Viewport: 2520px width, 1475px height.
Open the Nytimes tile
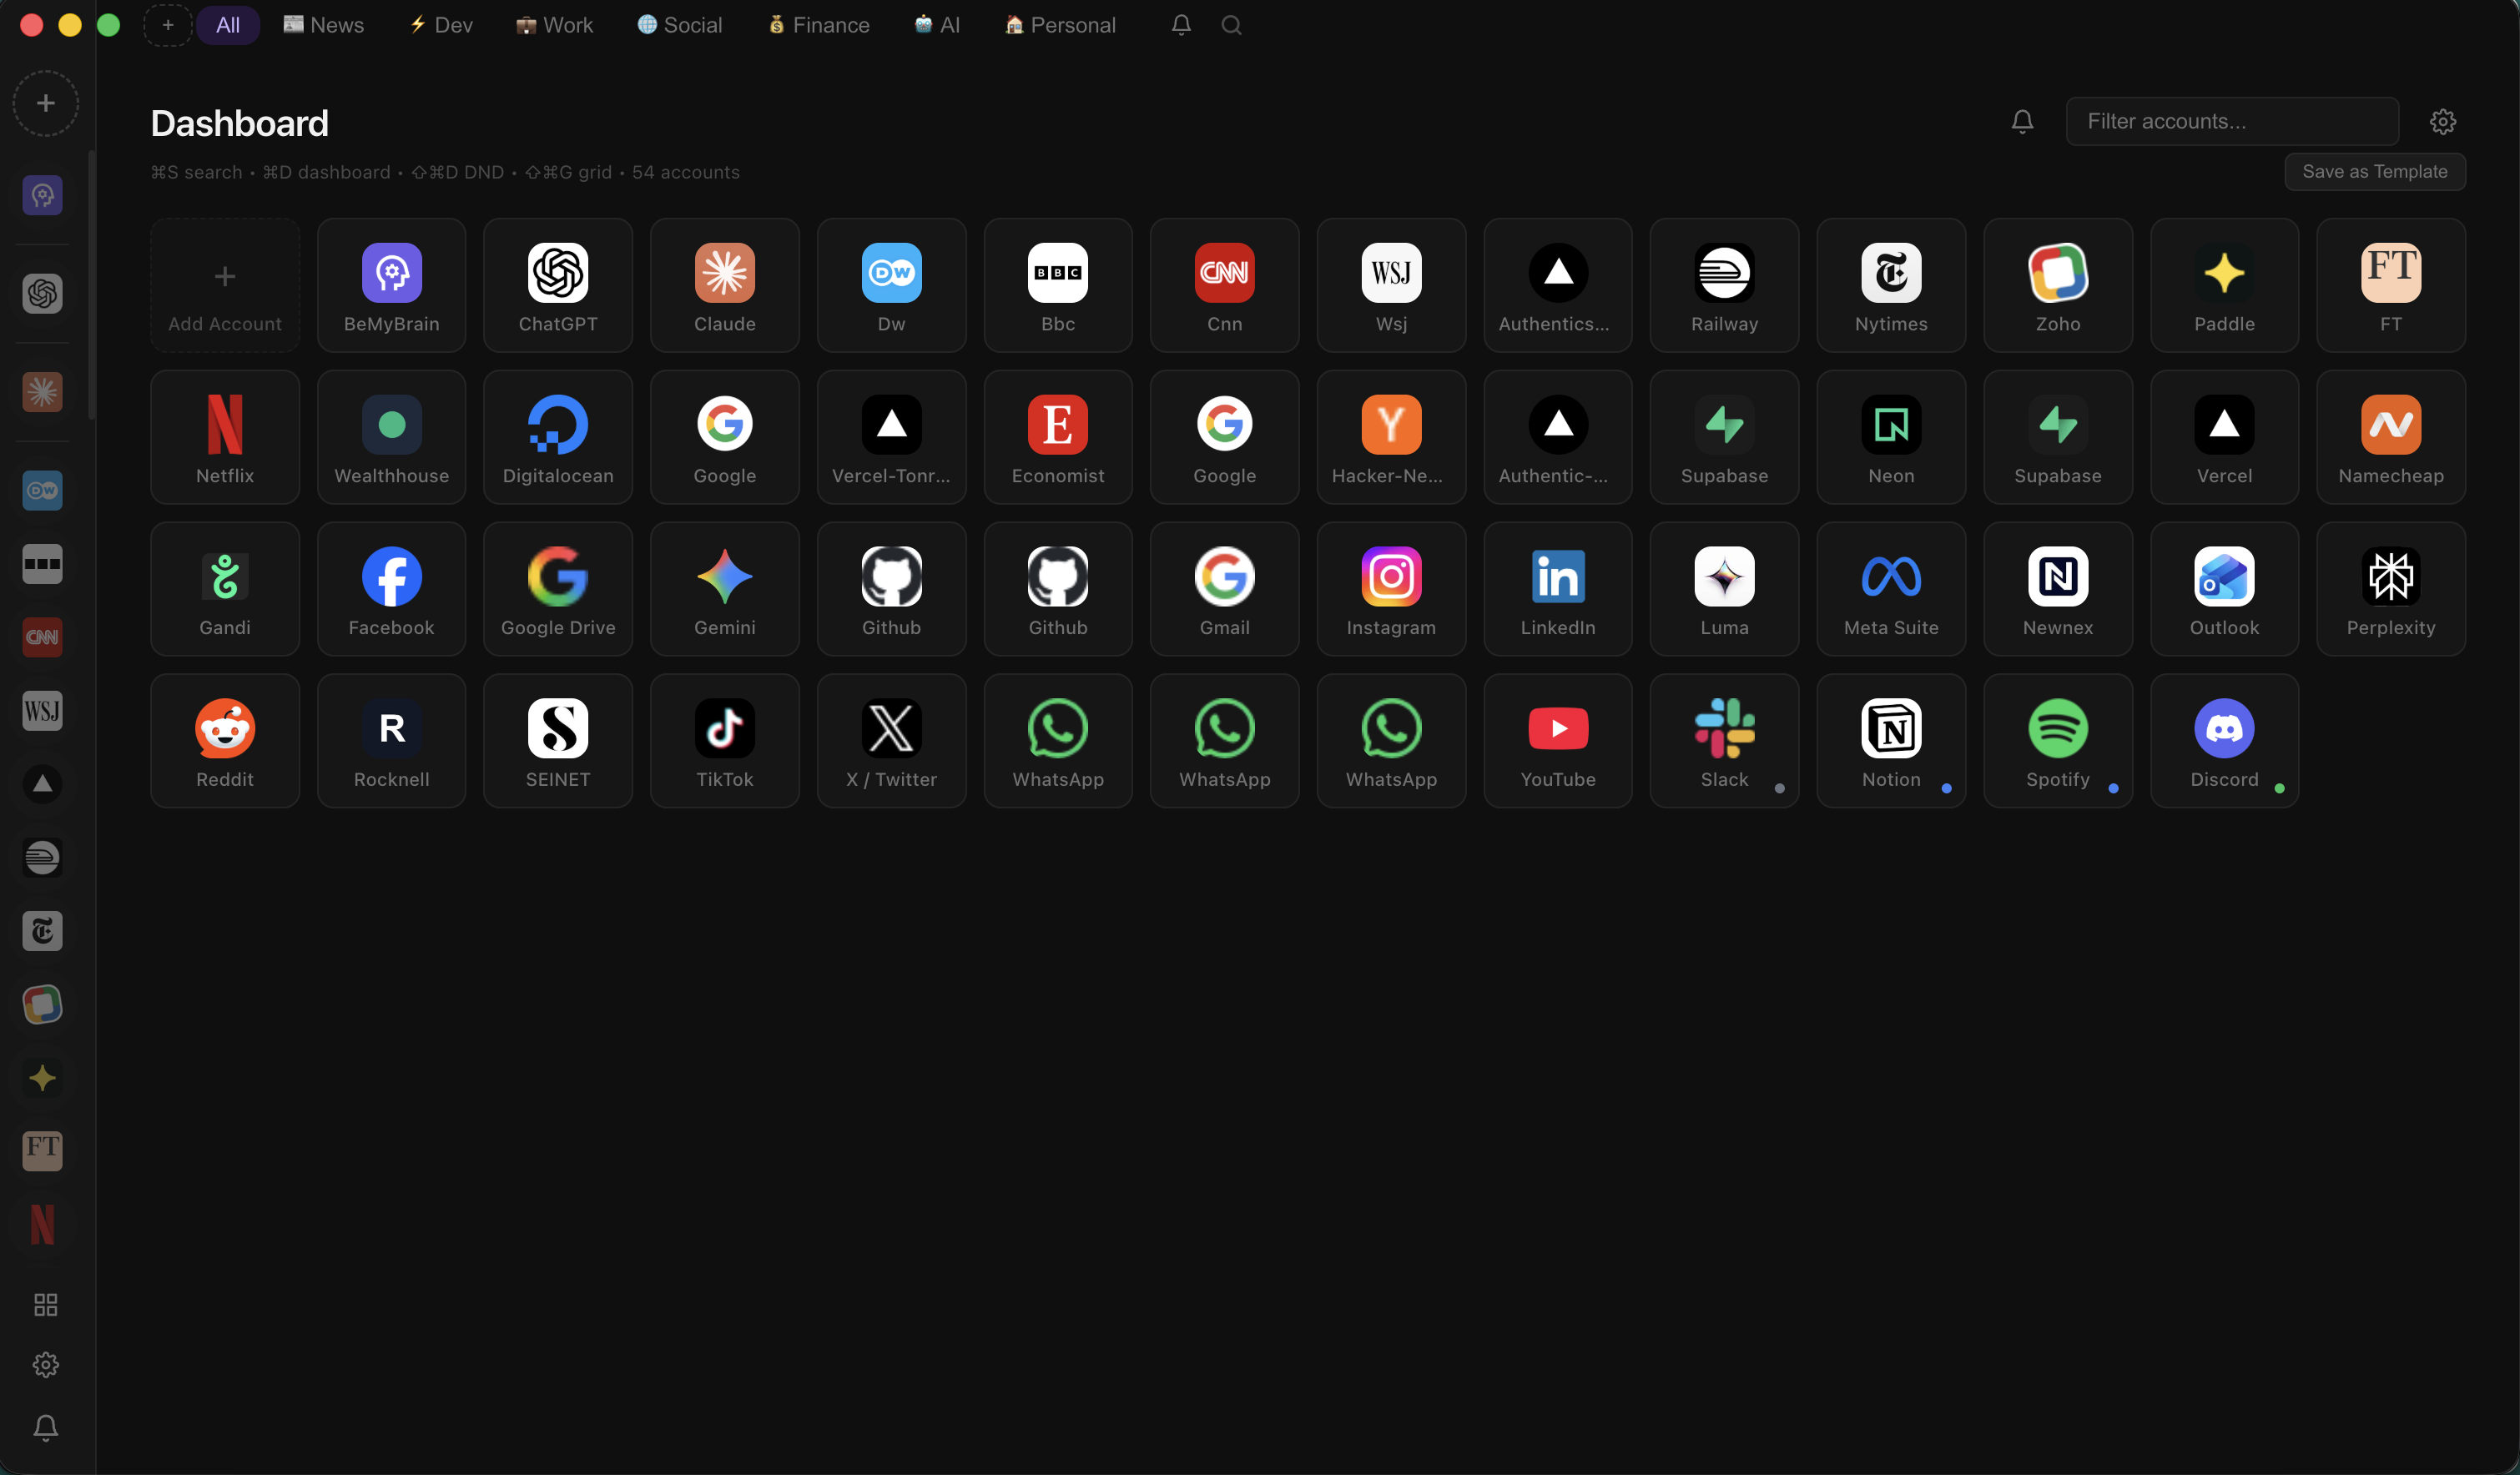click(1891, 285)
